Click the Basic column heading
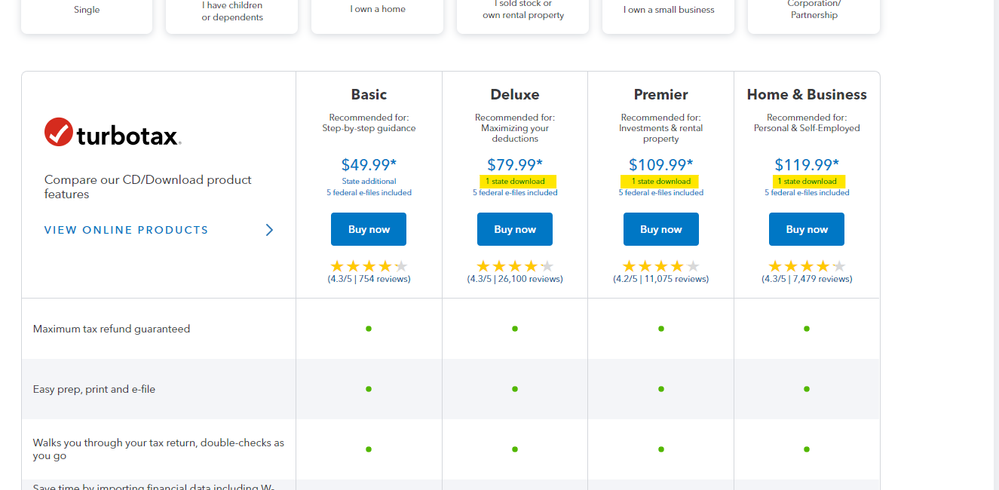This screenshot has height=490, width=999. point(369,94)
